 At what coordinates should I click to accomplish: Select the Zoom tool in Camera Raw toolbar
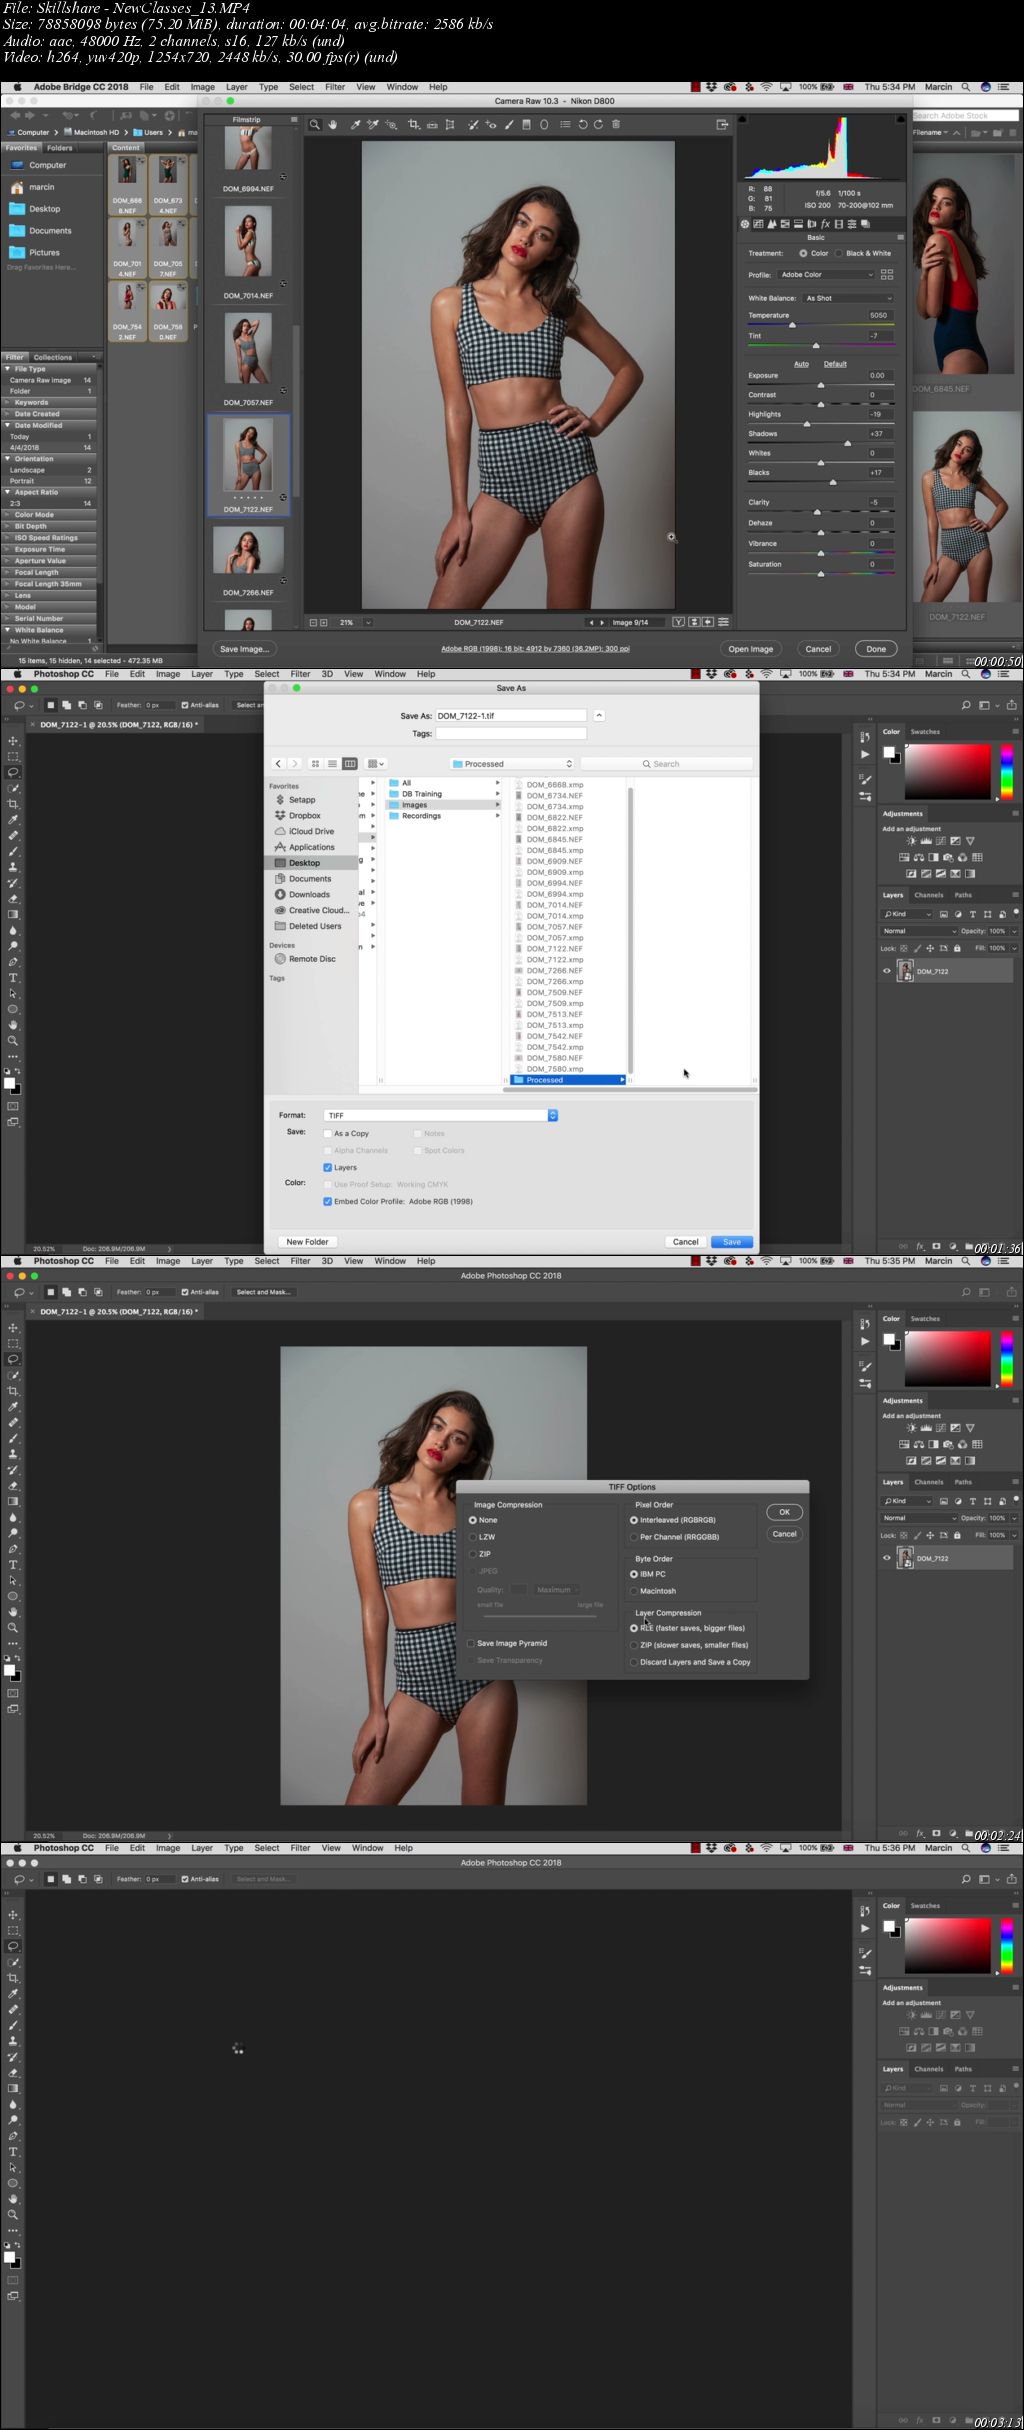pos(314,125)
